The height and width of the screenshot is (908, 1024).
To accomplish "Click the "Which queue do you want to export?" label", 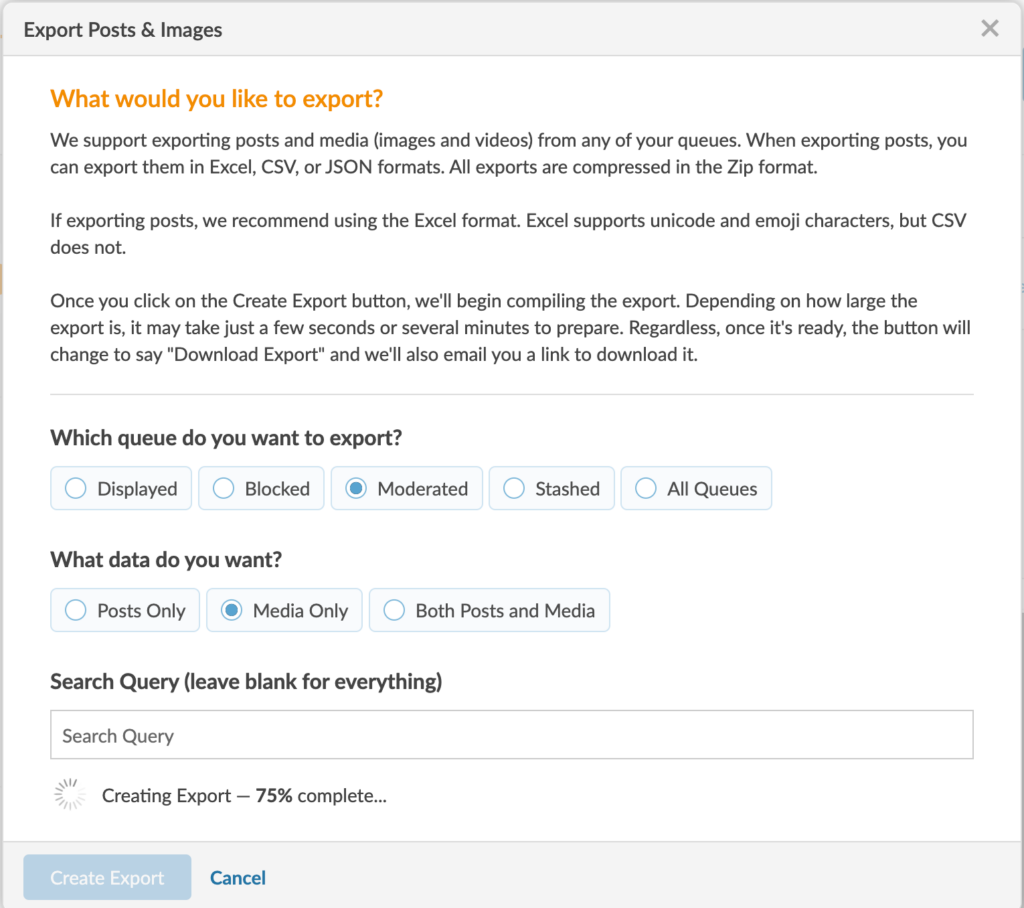I will click(226, 437).
